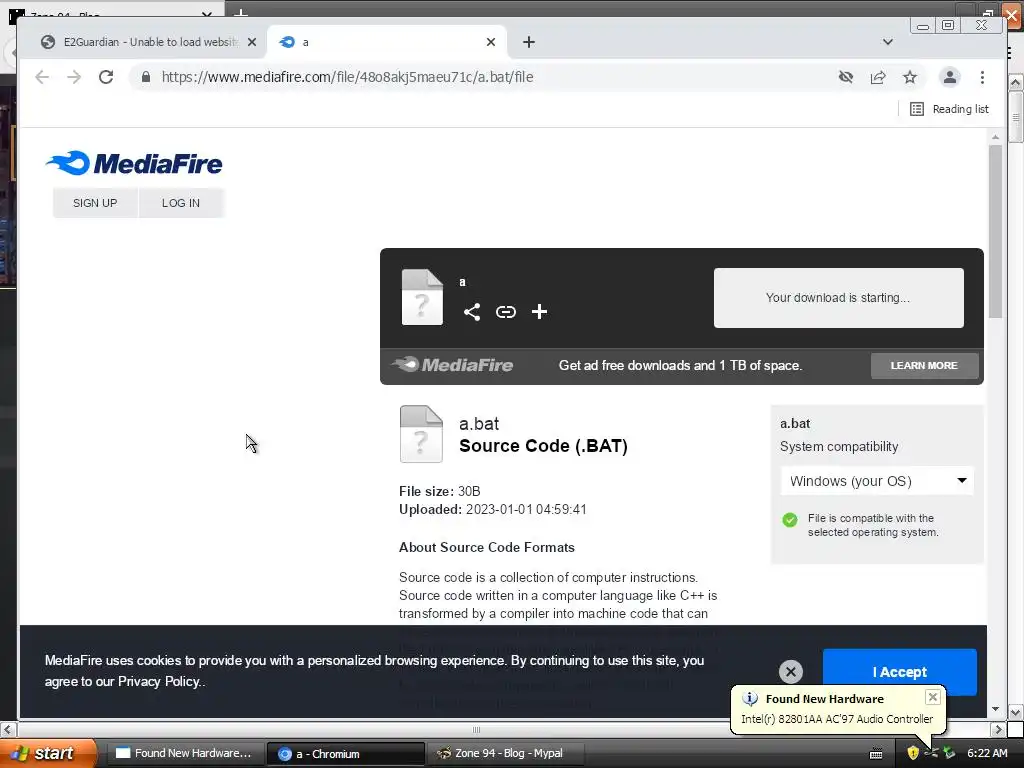Screen dimensions: 1024x768
Task: Click the a.bat file icon in details
Action: click(421, 434)
